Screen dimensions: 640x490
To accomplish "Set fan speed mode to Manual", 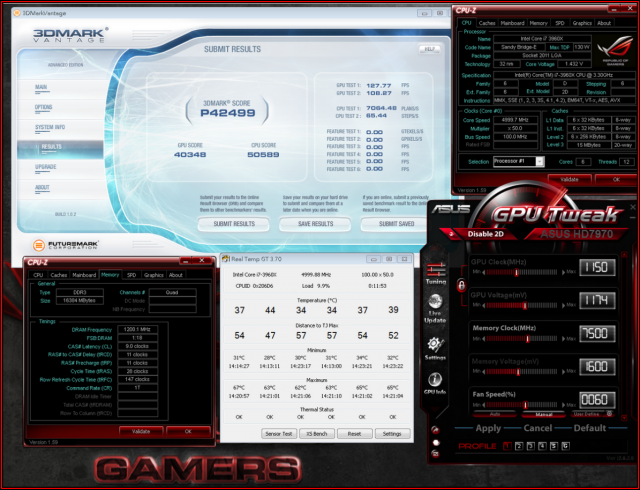I will pyautogui.click(x=544, y=414).
